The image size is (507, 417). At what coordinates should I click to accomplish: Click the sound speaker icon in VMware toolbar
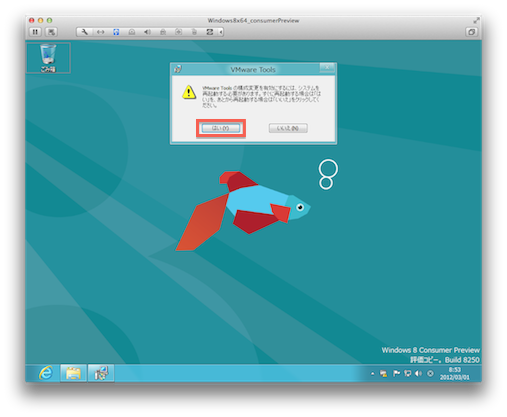[147, 32]
